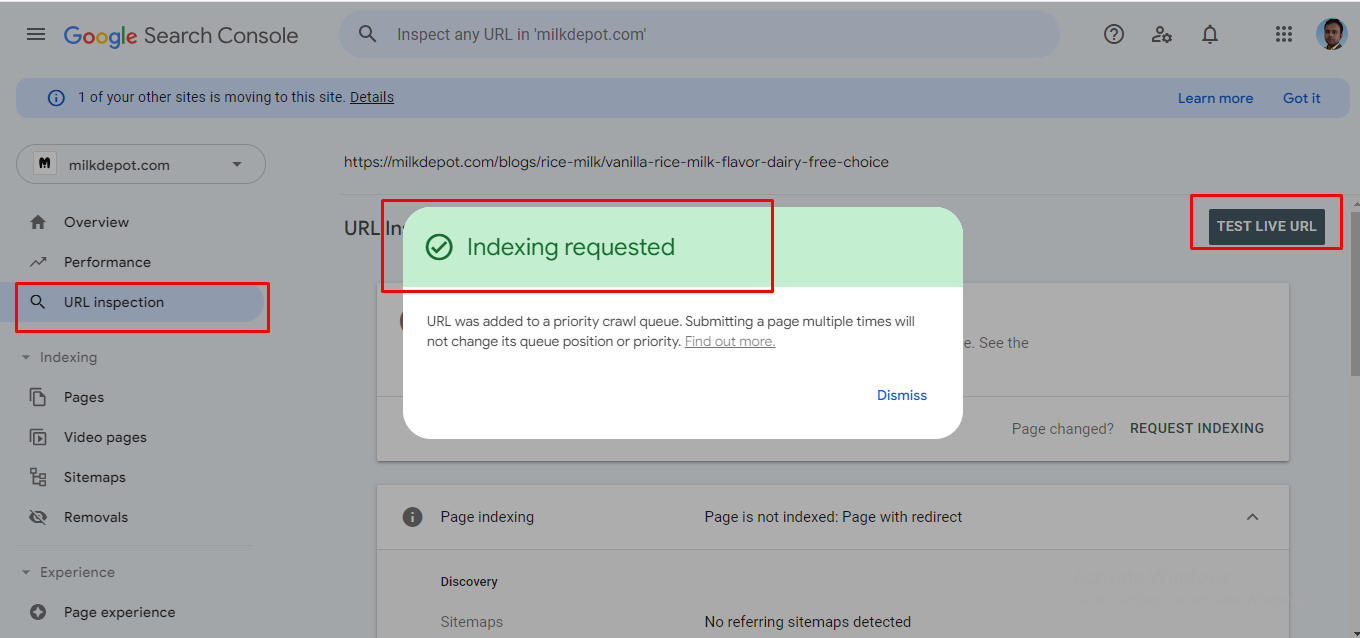The image size is (1360, 638).
Task: Click the Find out more link
Action: tap(730, 341)
